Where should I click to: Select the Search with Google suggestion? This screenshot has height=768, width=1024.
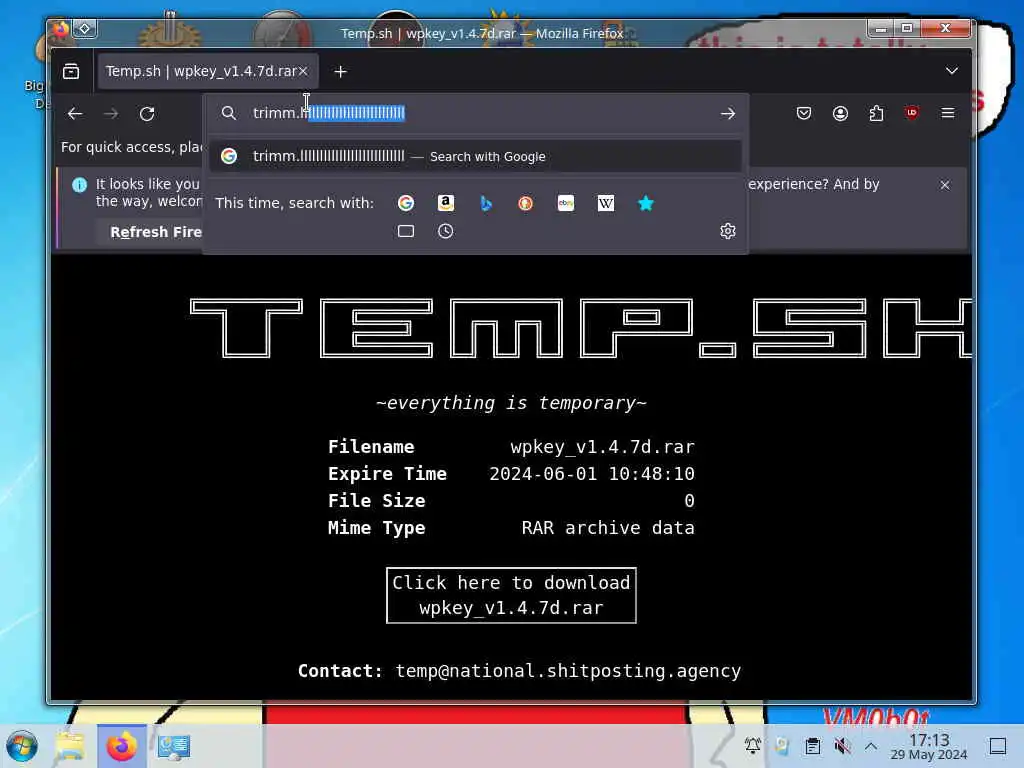[x=475, y=157]
